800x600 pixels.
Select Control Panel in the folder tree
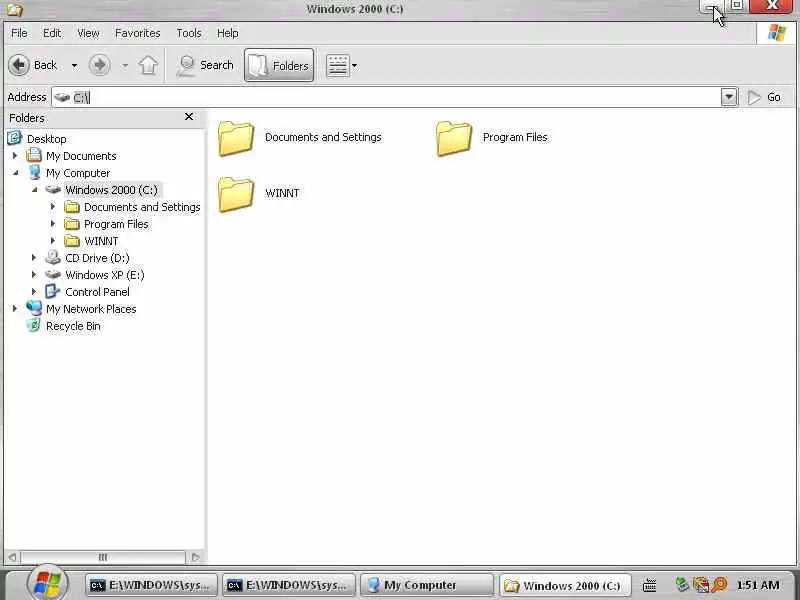(x=97, y=292)
